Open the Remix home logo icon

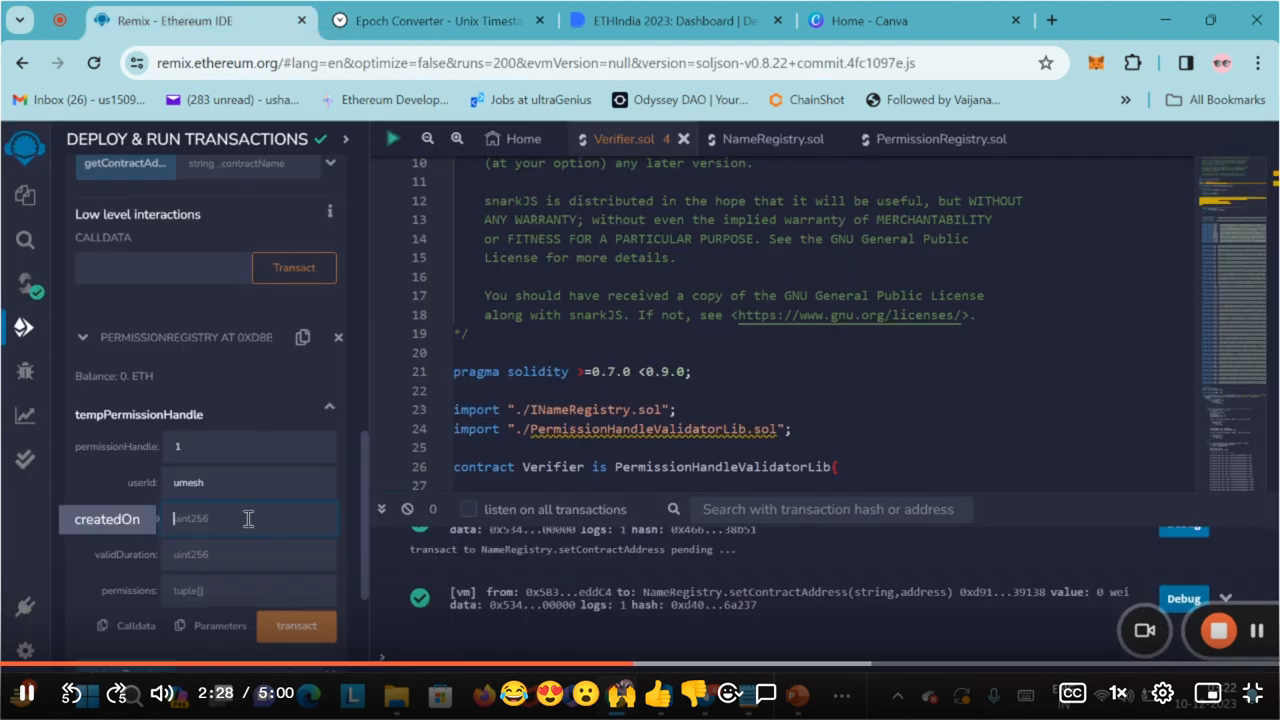(x=24, y=149)
